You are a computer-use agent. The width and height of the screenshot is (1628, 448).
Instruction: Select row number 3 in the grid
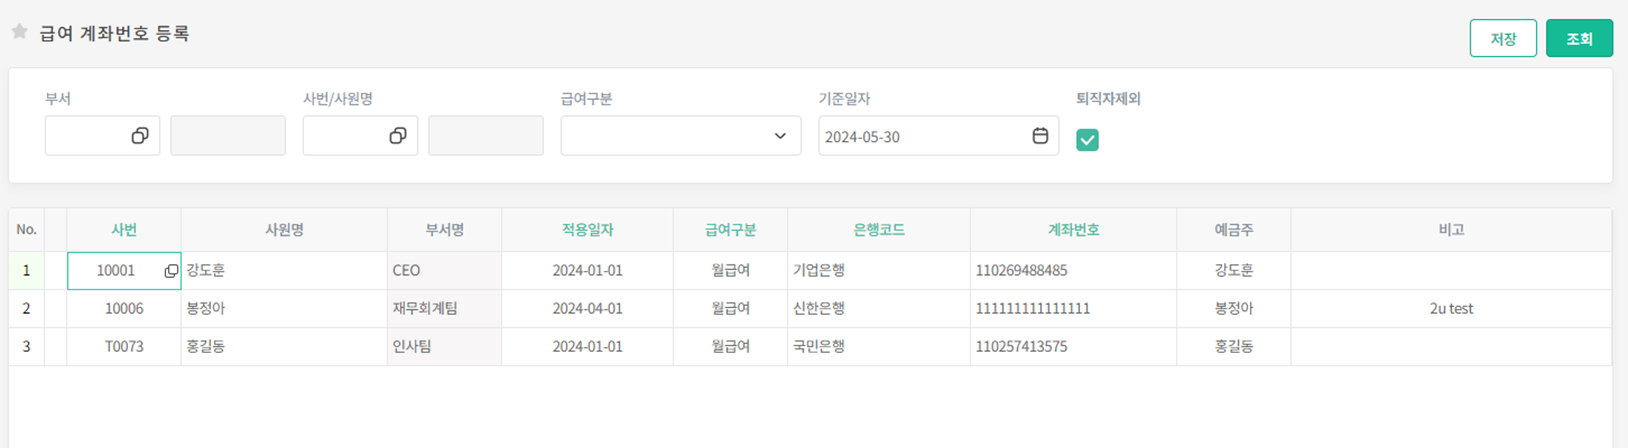coord(26,347)
